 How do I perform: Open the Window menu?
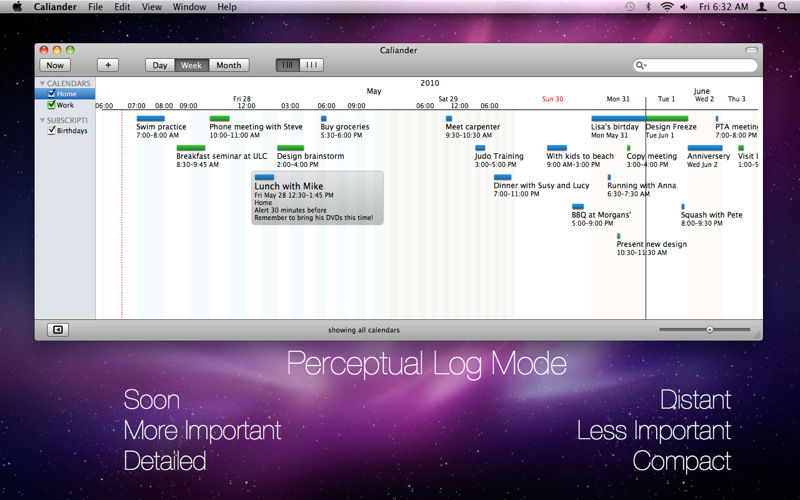click(189, 7)
